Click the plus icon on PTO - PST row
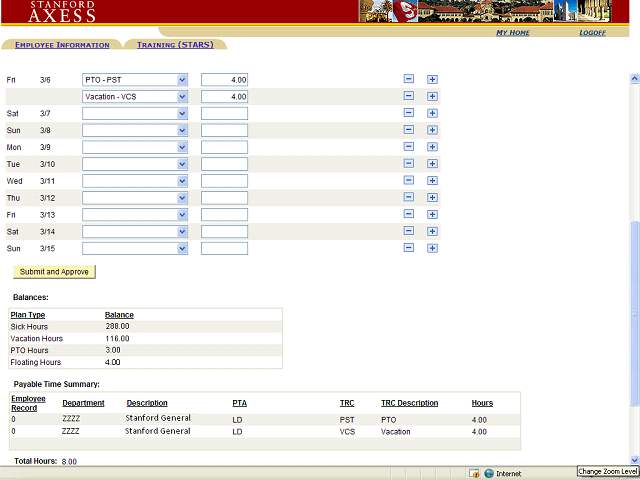Screen dimensions: 640x480 (x=432, y=79)
